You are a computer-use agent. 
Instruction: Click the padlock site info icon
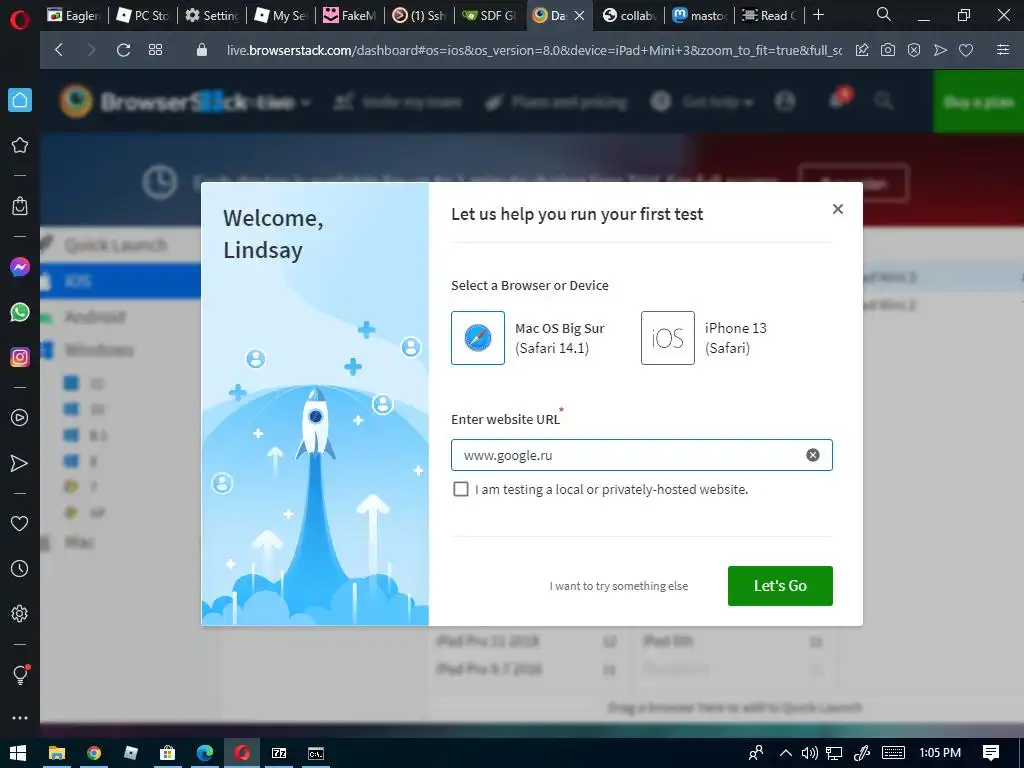point(202,50)
